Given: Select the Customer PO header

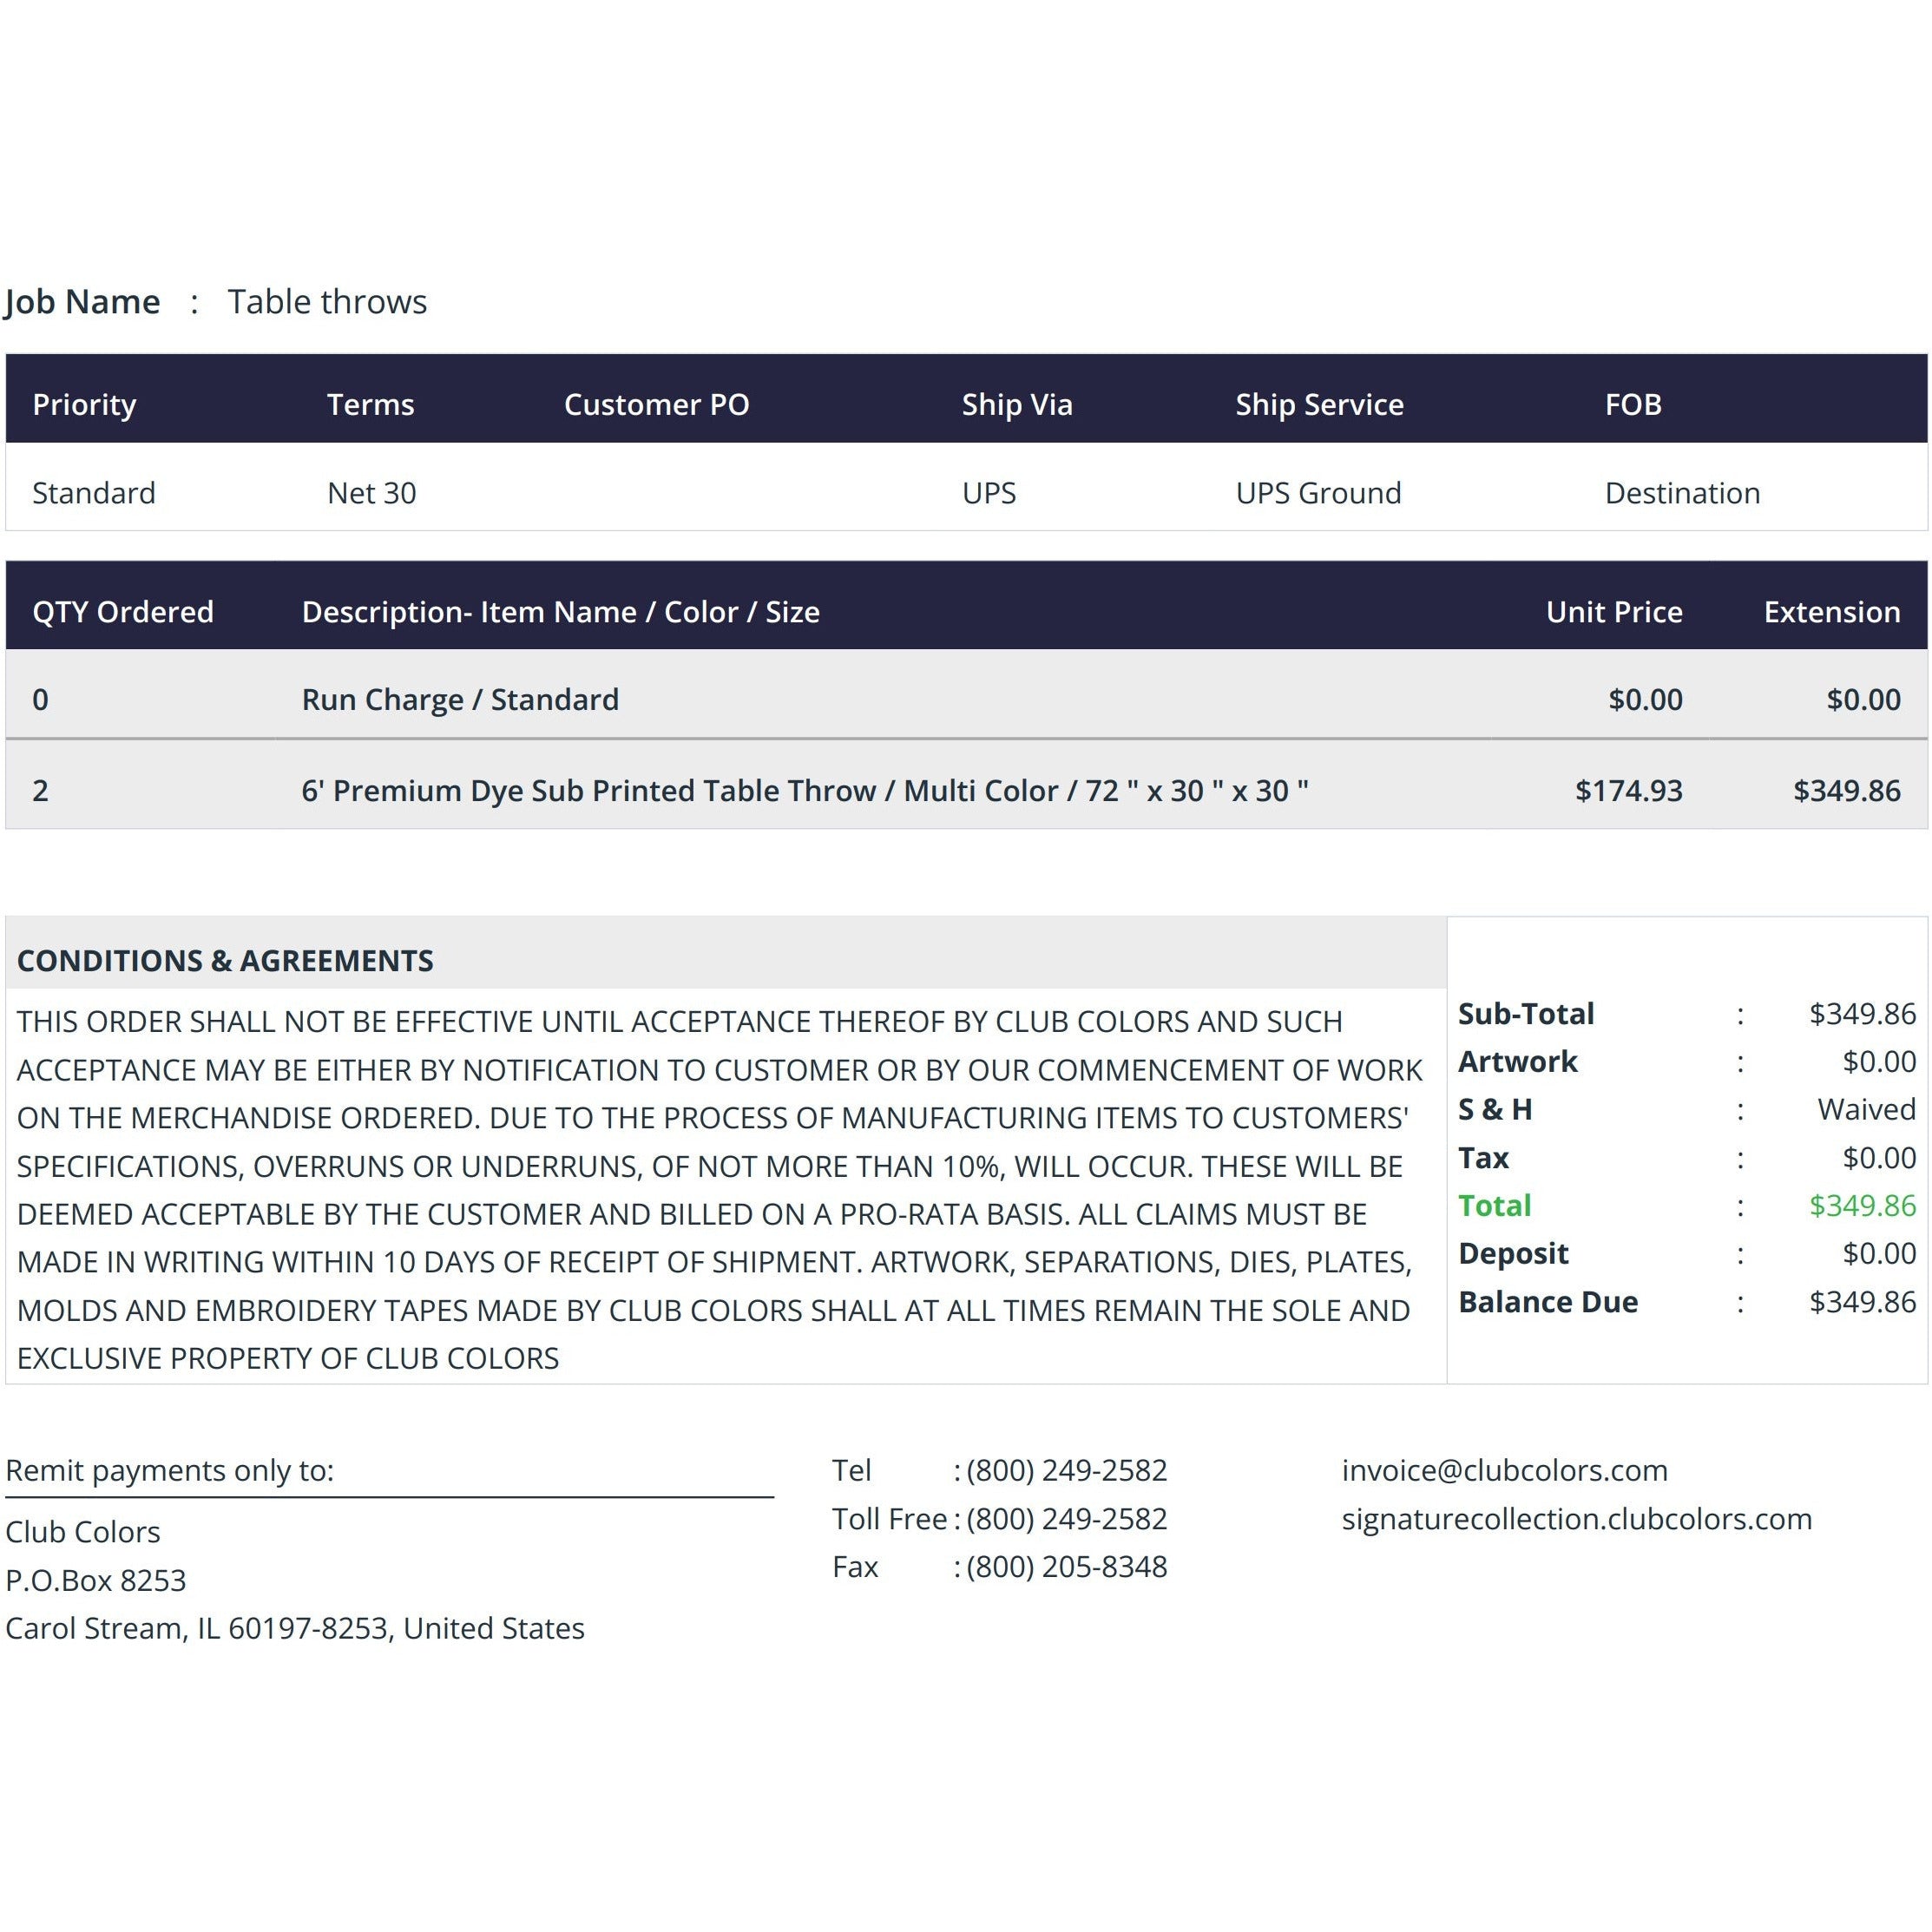Looking at the screenshot, I should pos(656,404).
